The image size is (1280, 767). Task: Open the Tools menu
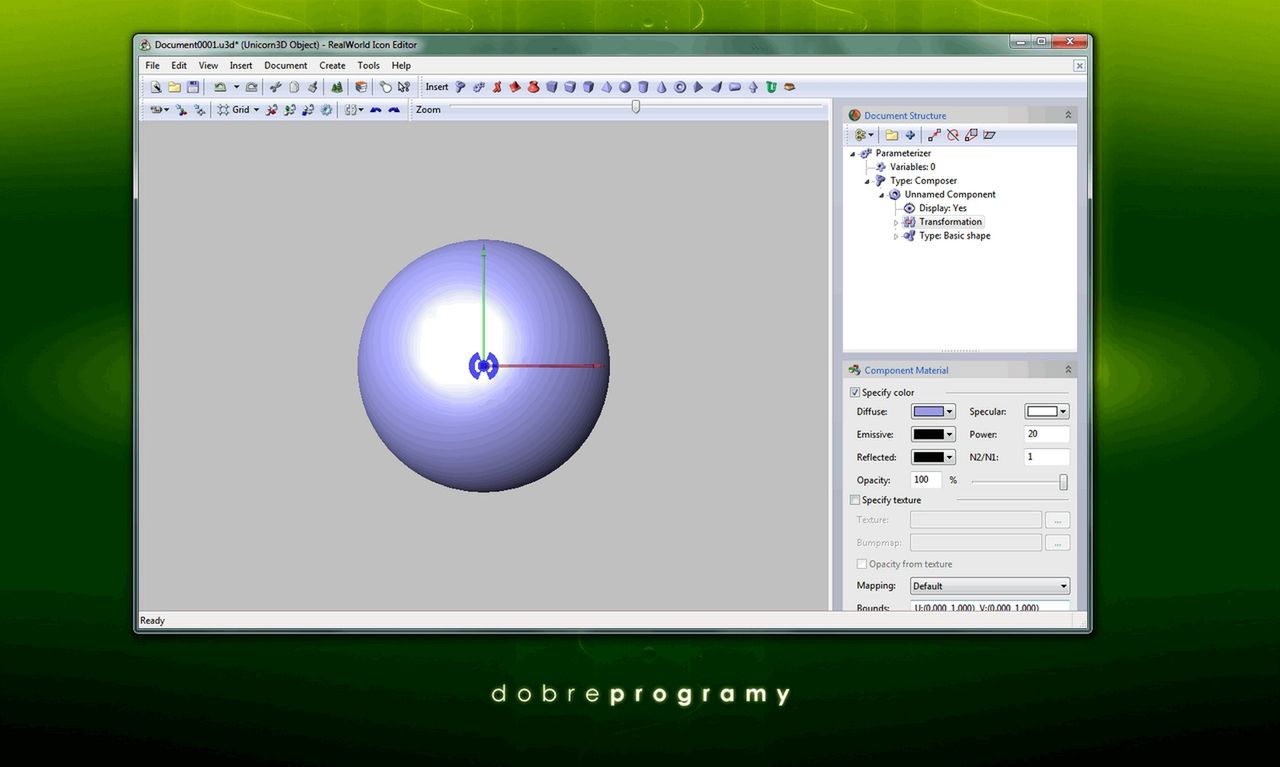[x=369, y=65]
